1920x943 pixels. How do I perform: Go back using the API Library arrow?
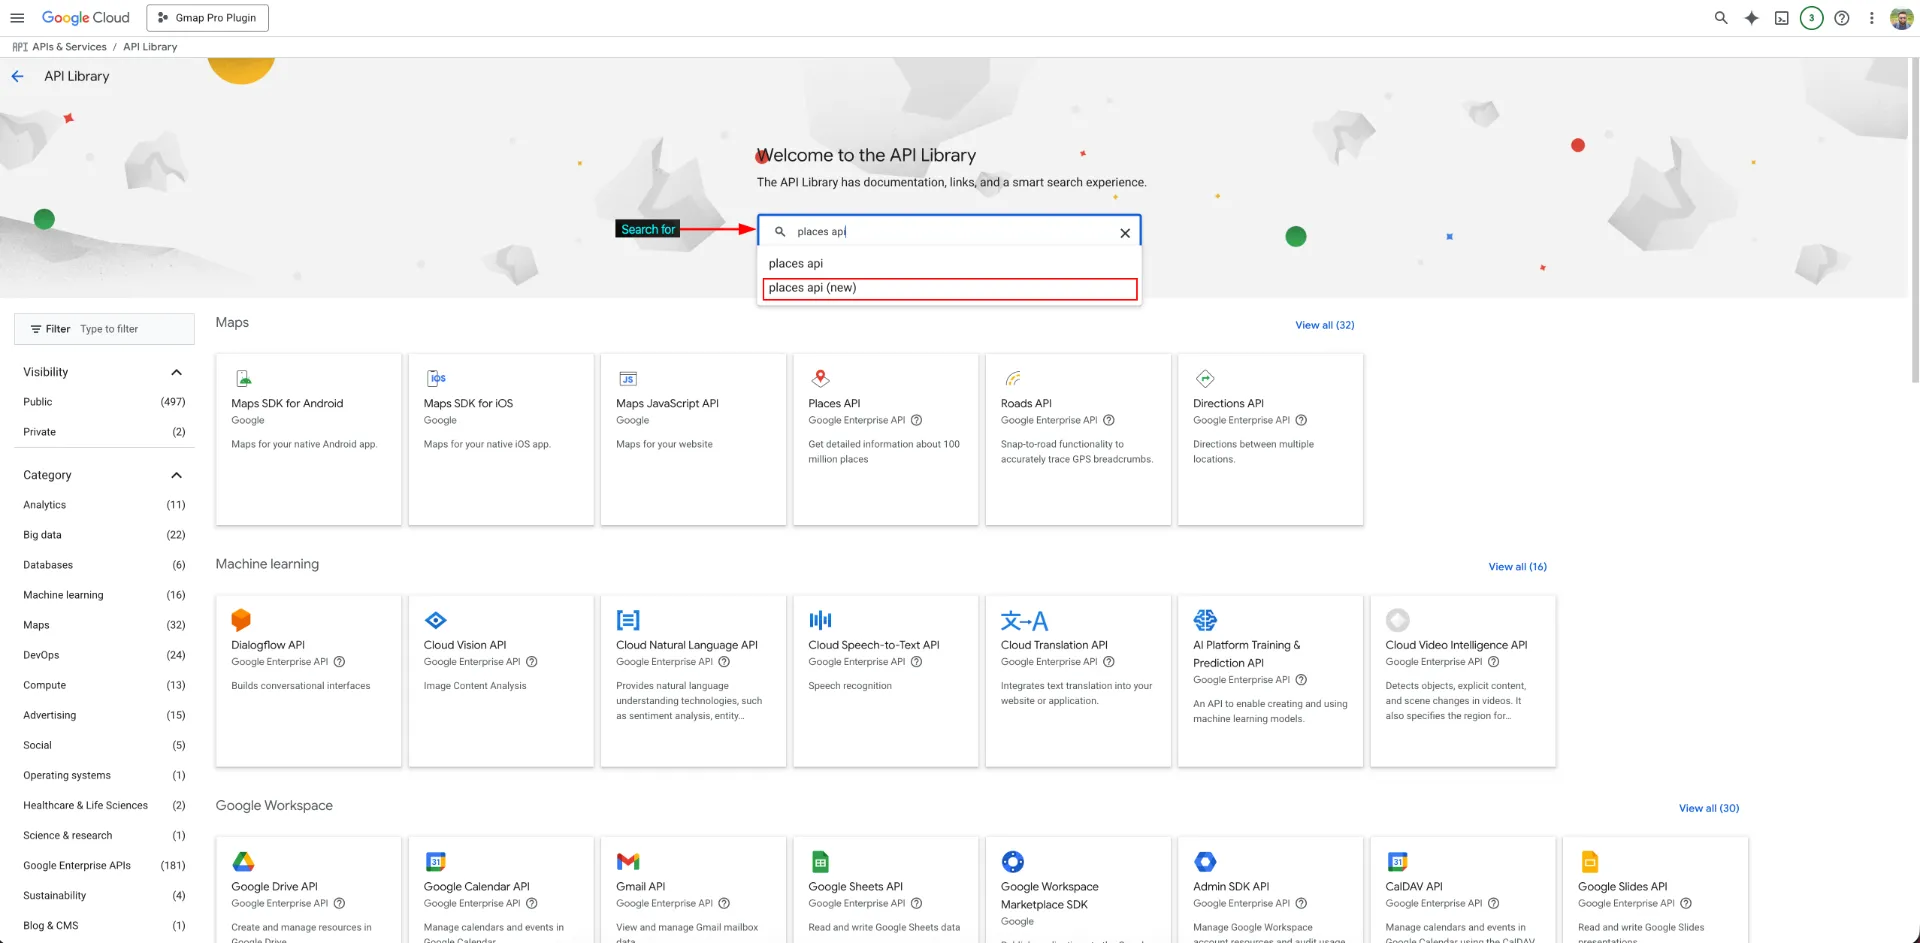(x=17, y=76)
